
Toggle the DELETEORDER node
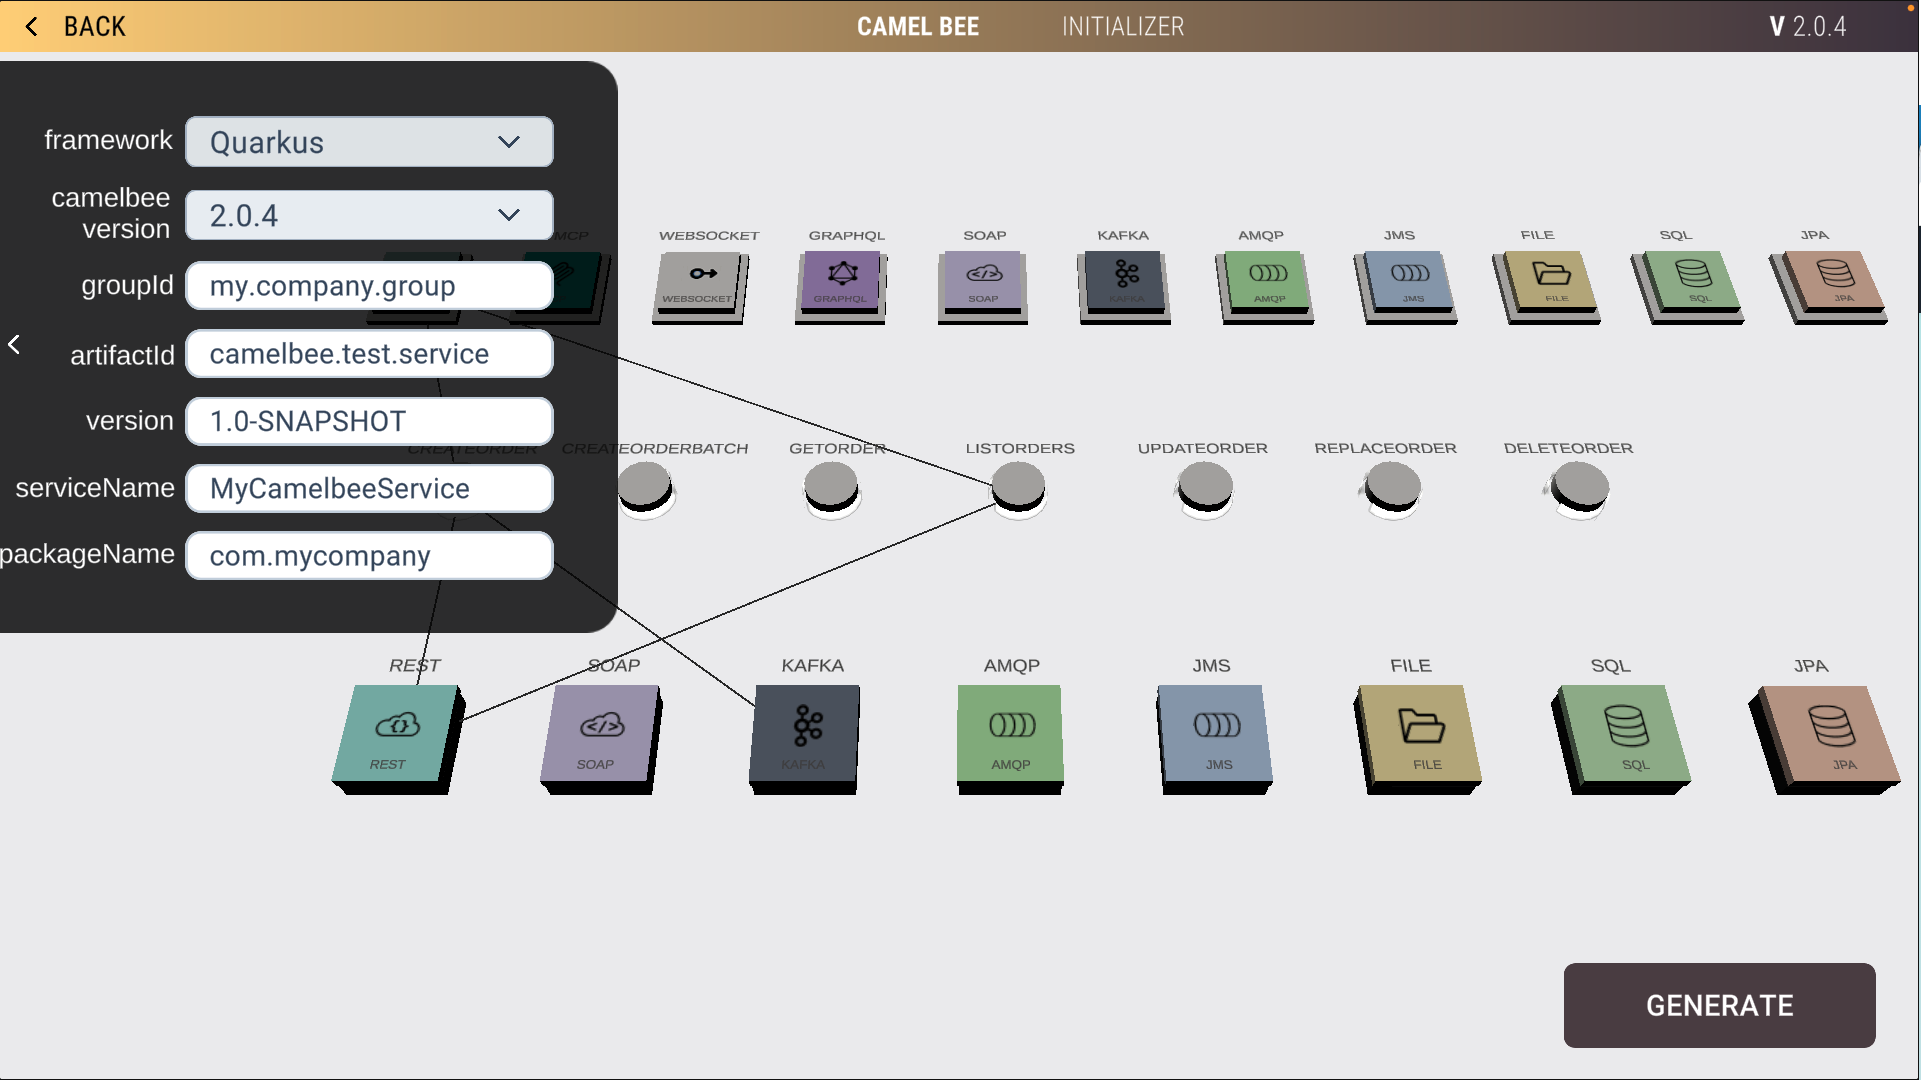(1580, 486)
